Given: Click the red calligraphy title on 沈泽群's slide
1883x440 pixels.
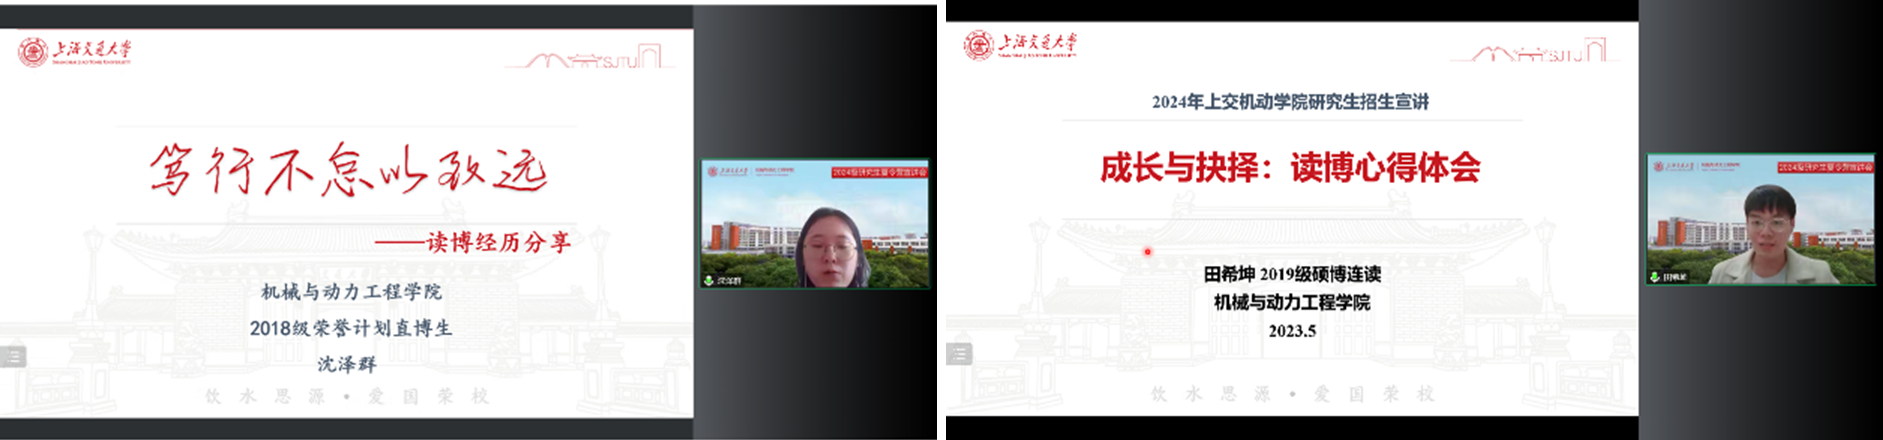Looking at the screenshot, I should [349, 169].
